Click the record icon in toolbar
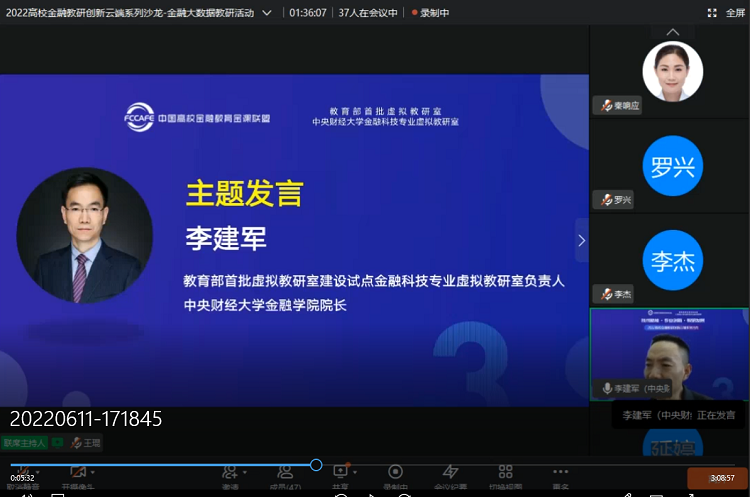The image size is (750, 497). coord(395,472)
